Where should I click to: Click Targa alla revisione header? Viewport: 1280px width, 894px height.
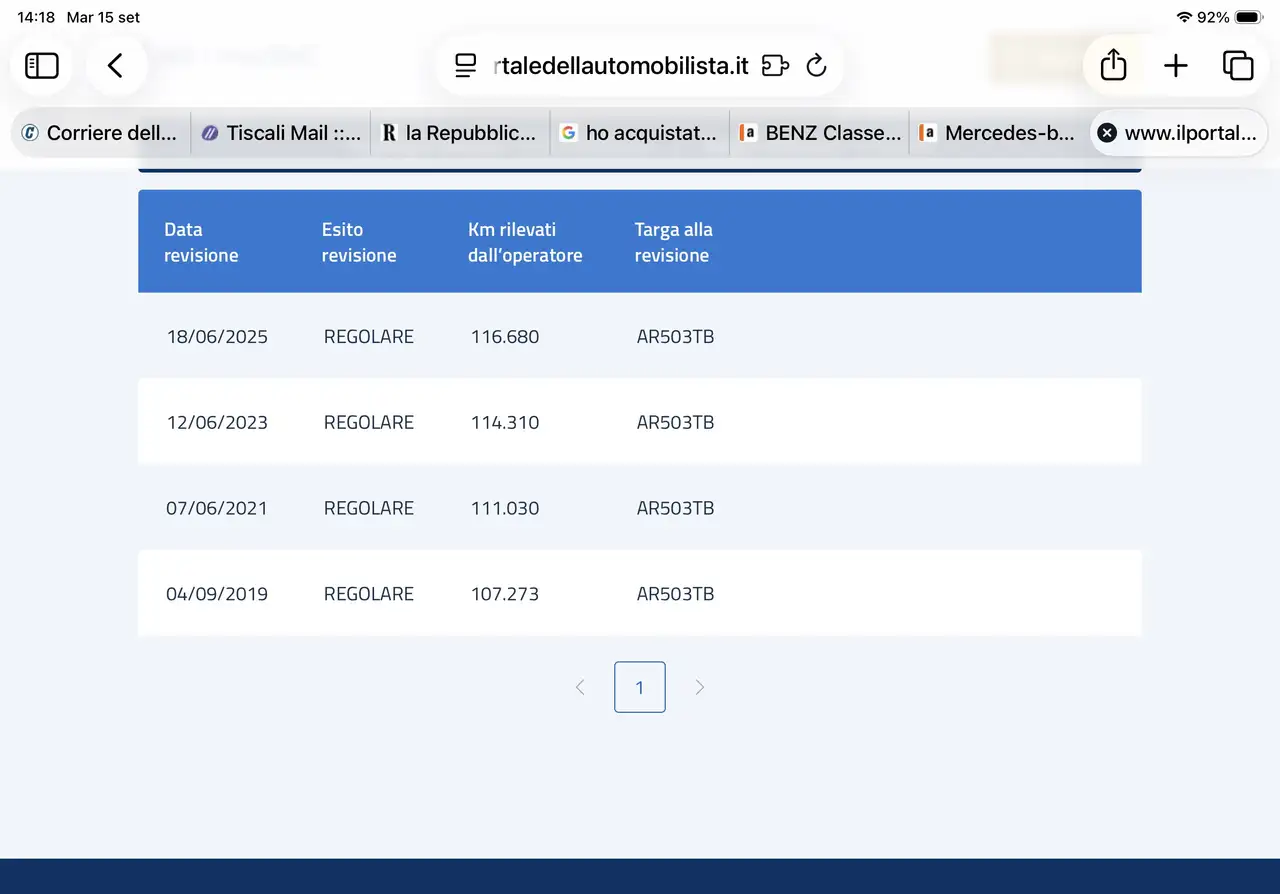673,242
